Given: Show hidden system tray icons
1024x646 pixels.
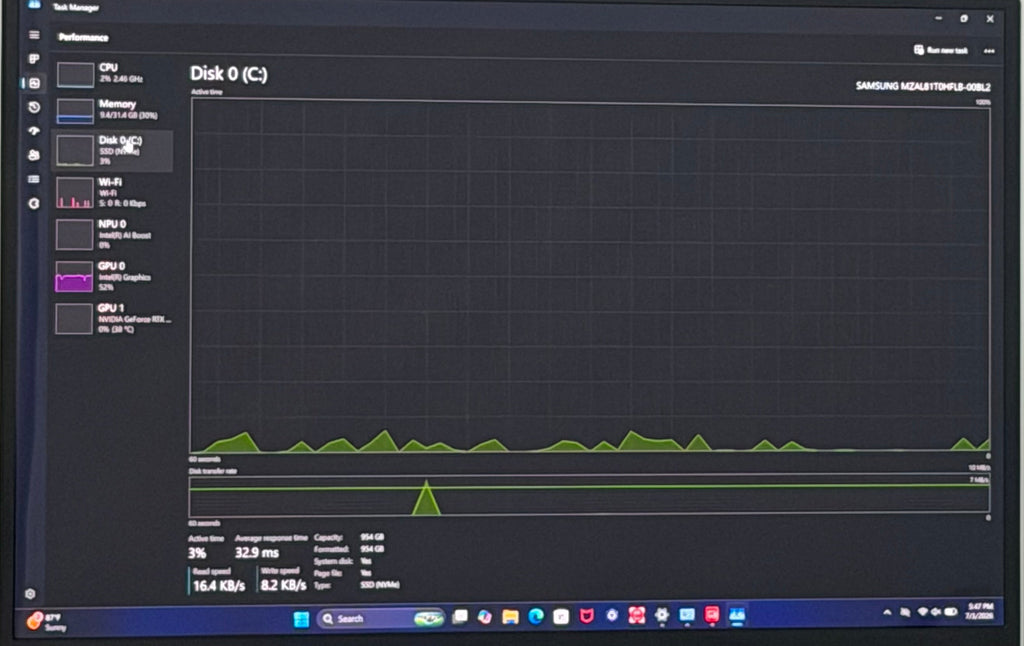Looking at the screenshot, I should pyautogui.click(x=887, y=612).
